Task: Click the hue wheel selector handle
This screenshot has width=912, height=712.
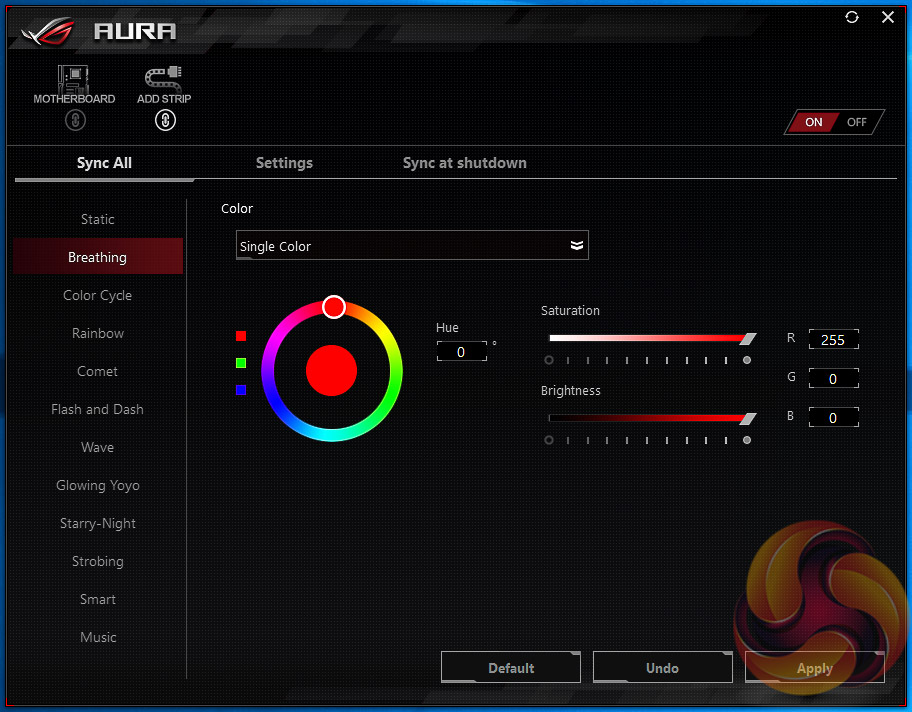Action: pos(334,307)
